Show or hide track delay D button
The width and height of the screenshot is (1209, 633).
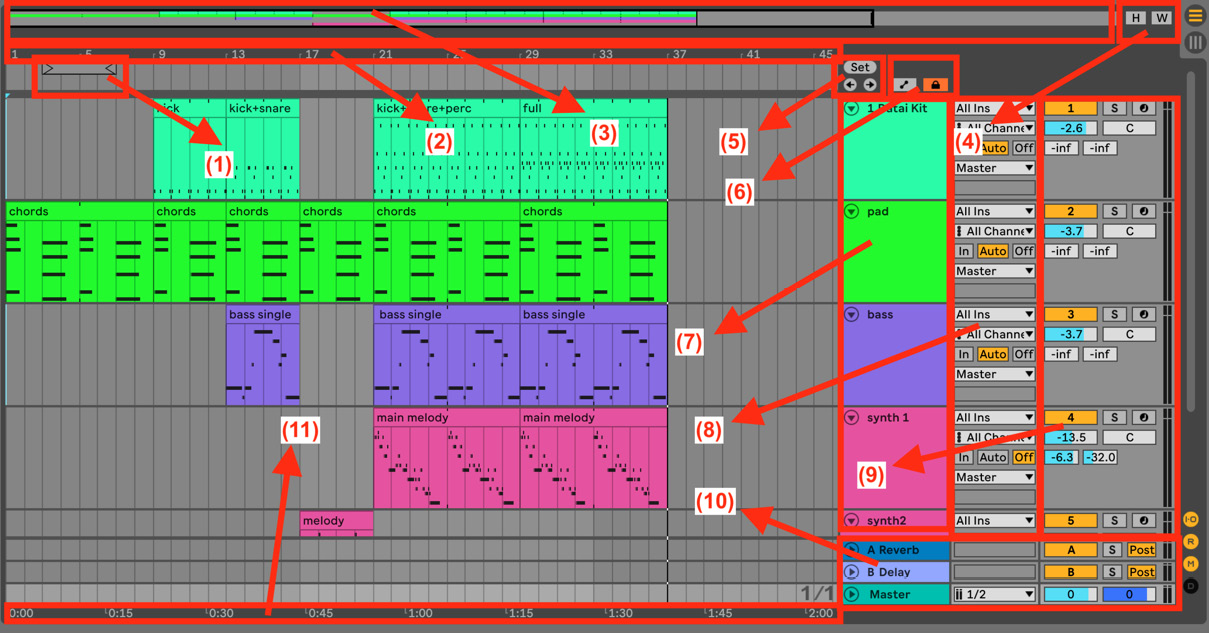1191,586
